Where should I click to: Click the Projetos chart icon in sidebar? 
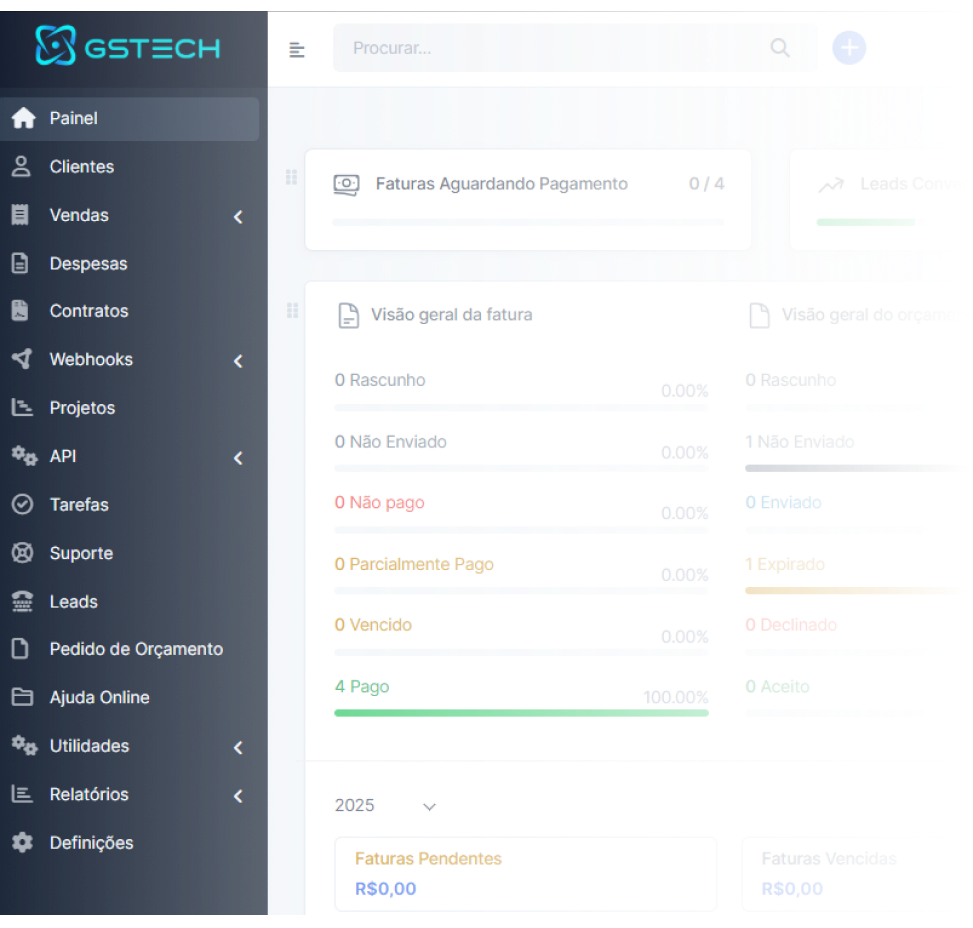pos(22,408)
